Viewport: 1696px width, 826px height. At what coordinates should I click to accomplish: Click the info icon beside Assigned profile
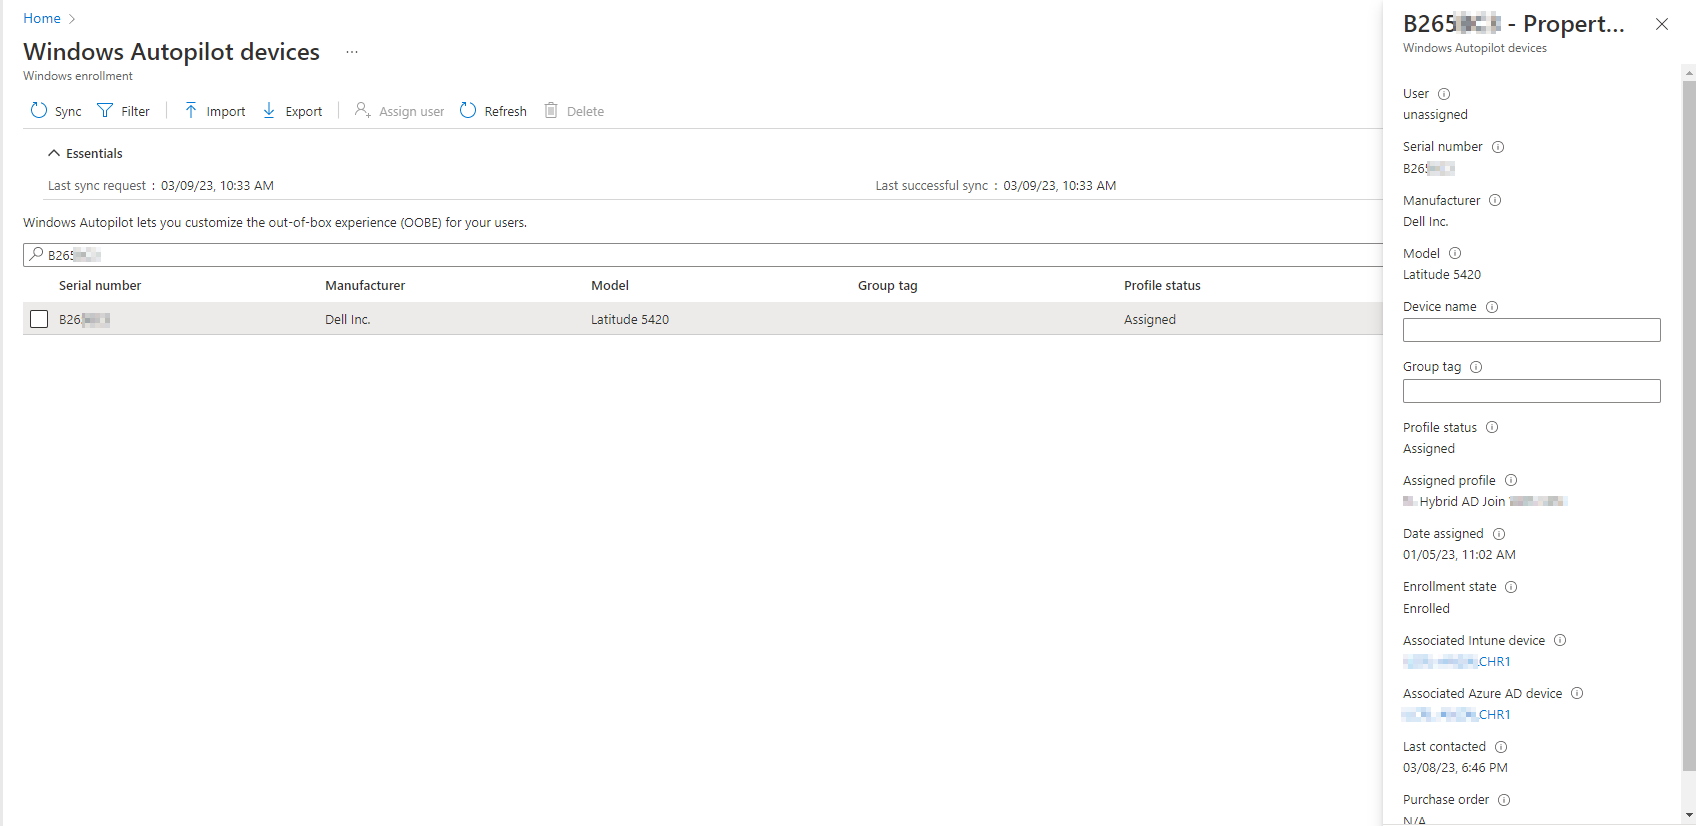click(x=1511, y=481)
